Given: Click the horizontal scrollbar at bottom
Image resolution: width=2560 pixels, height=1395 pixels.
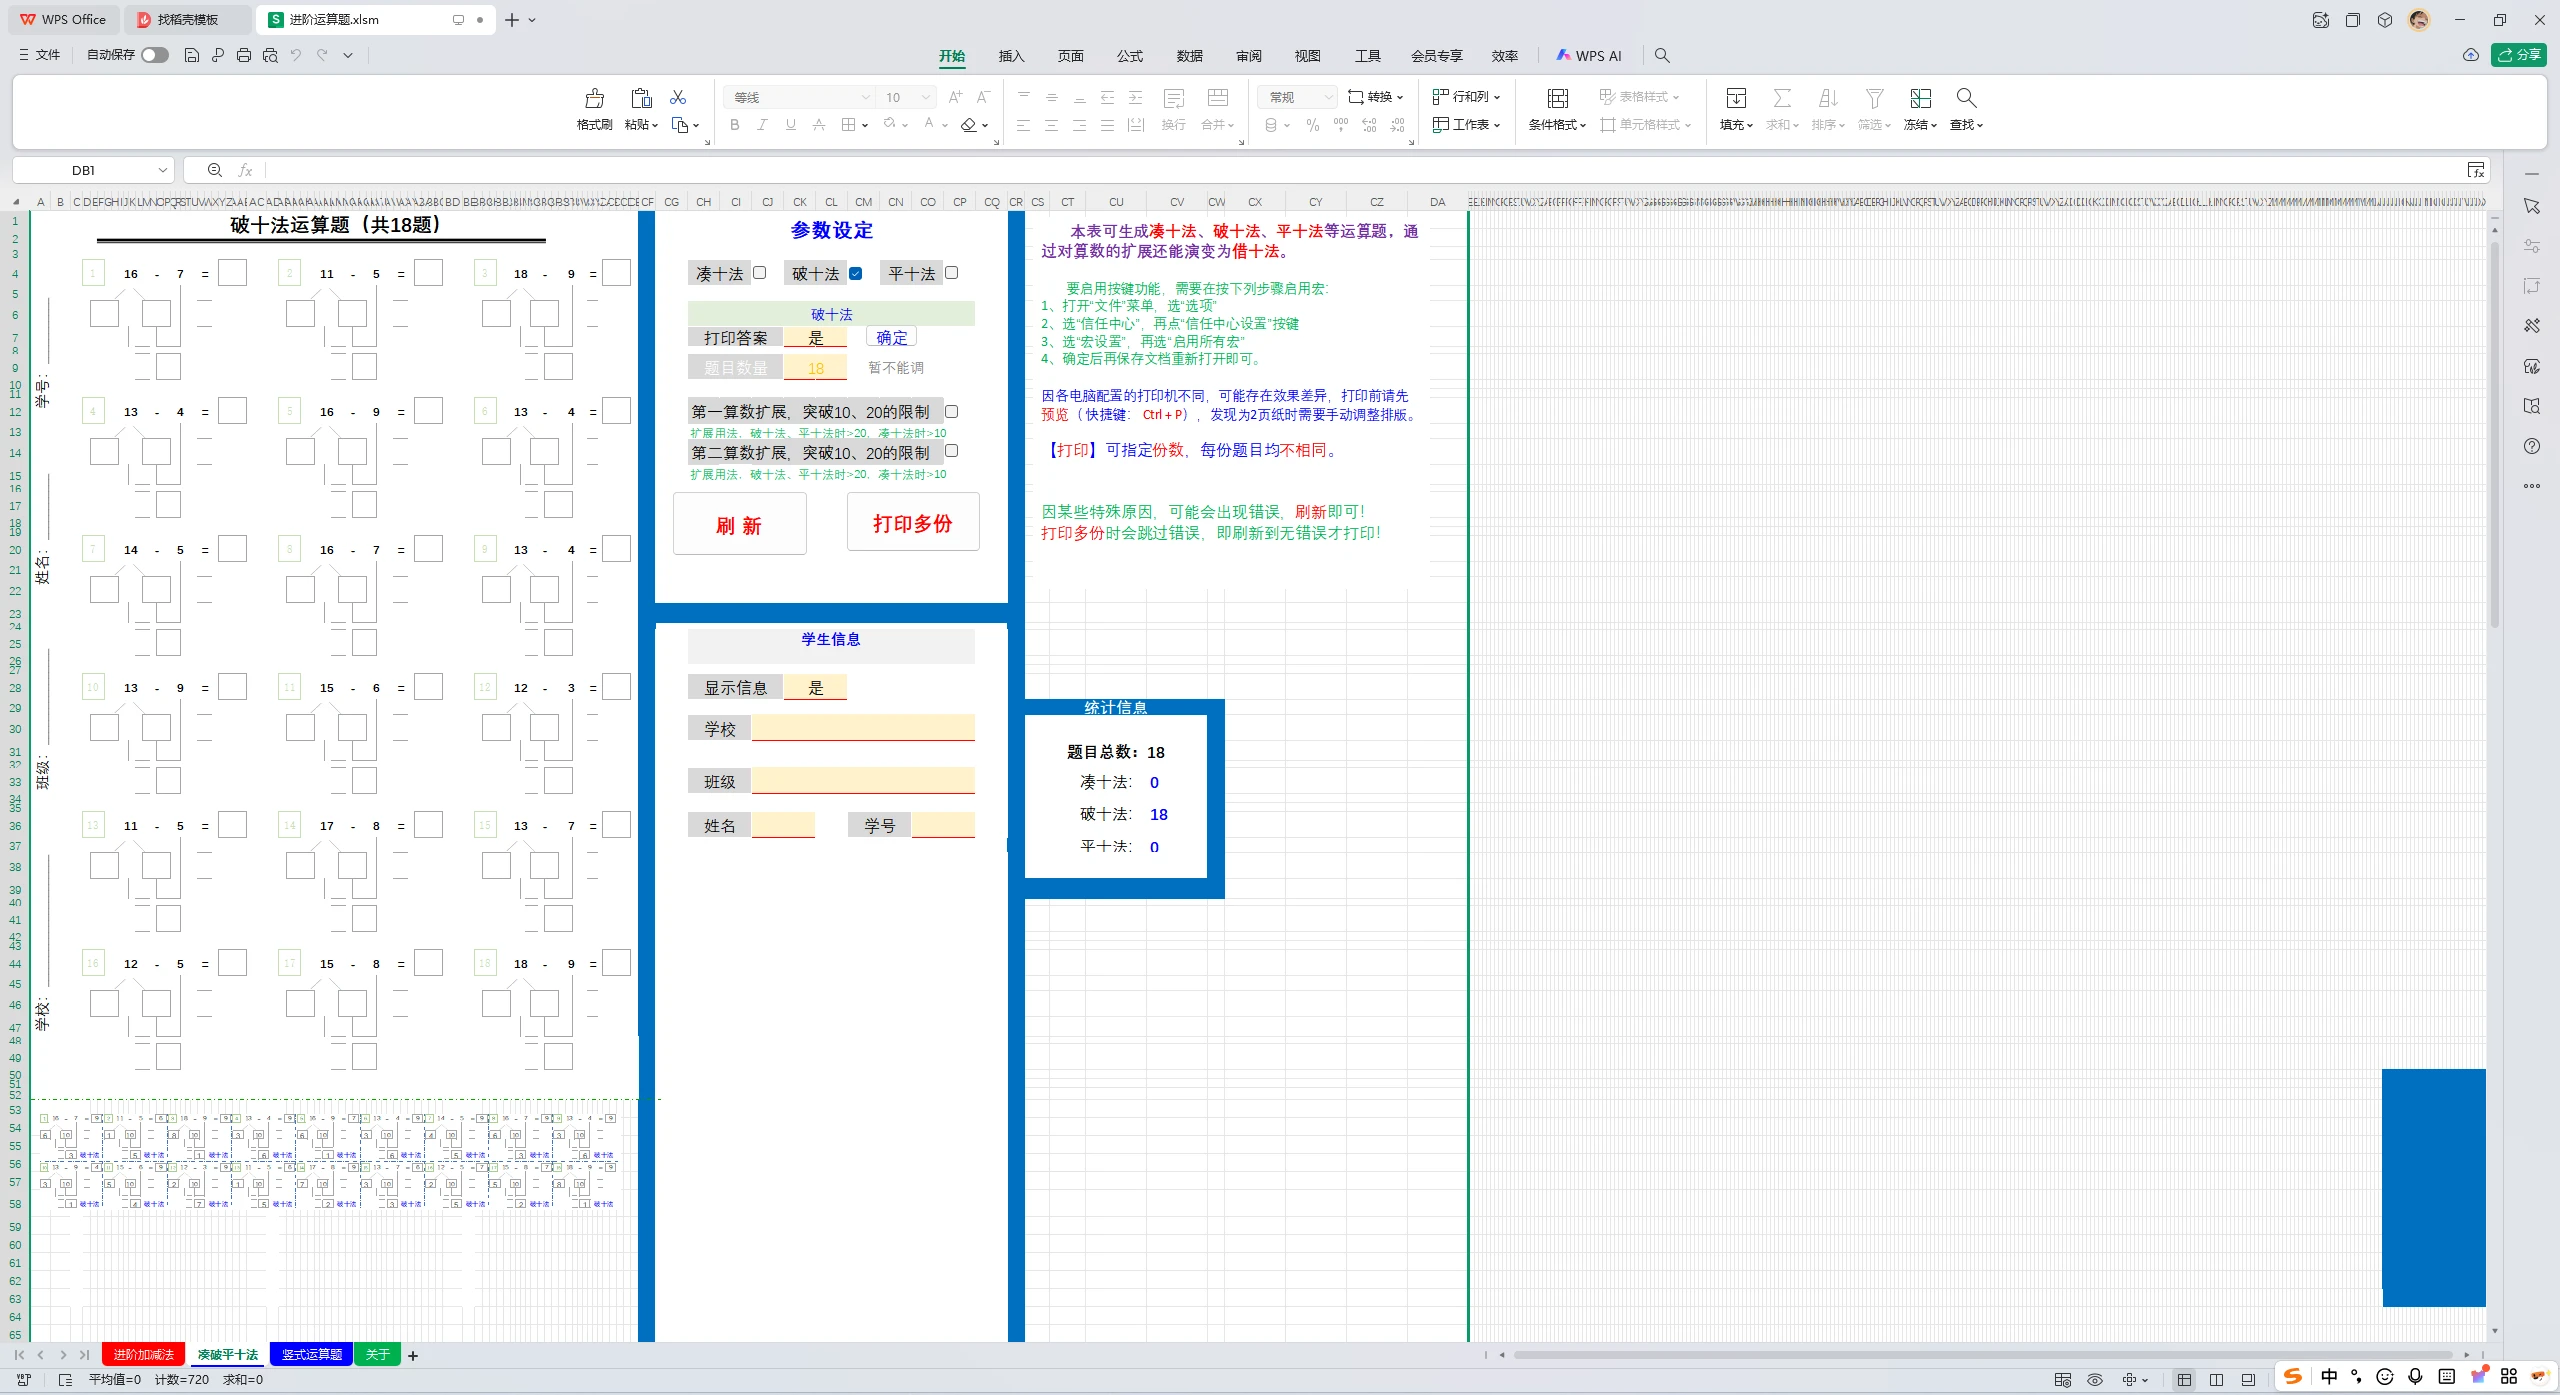Looking at the screenshot, I should (1982, 1356).
